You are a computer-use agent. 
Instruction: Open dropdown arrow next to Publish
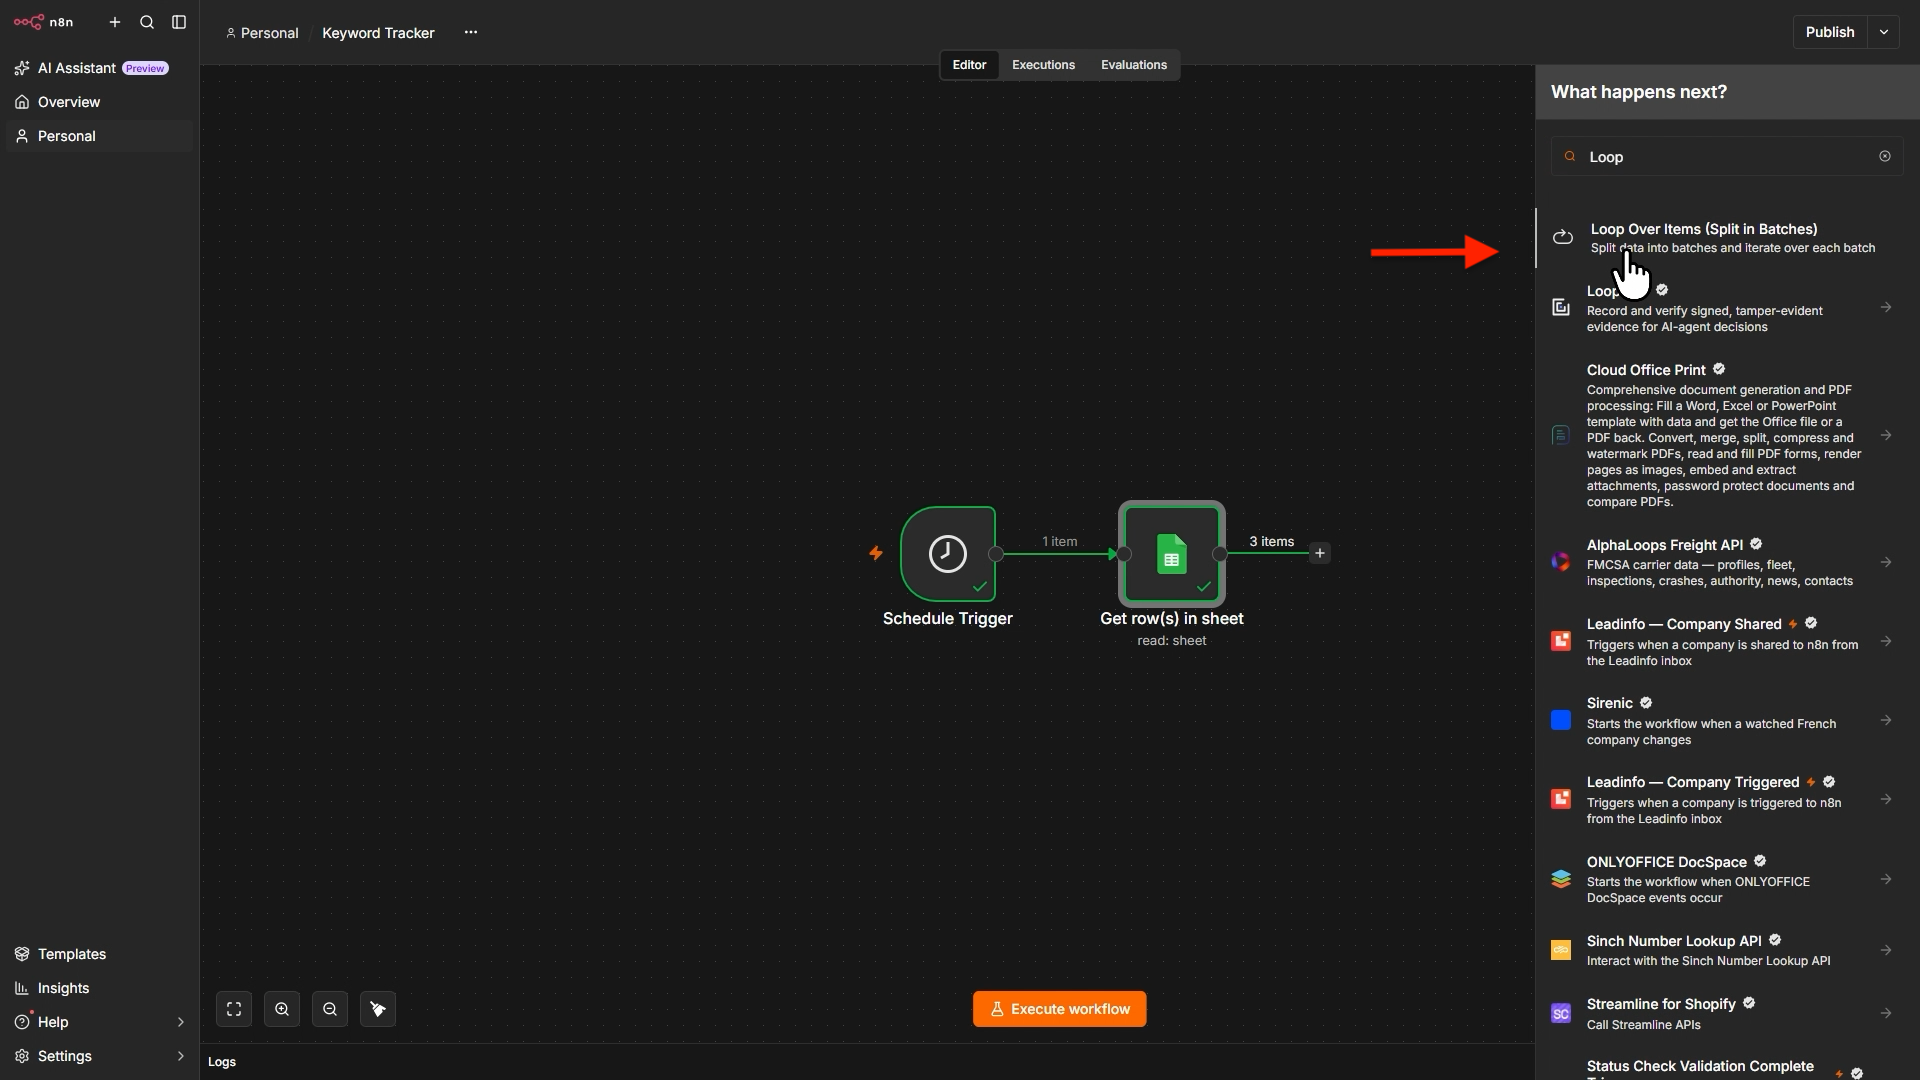pyautogui.click(x=1884, y=32)
